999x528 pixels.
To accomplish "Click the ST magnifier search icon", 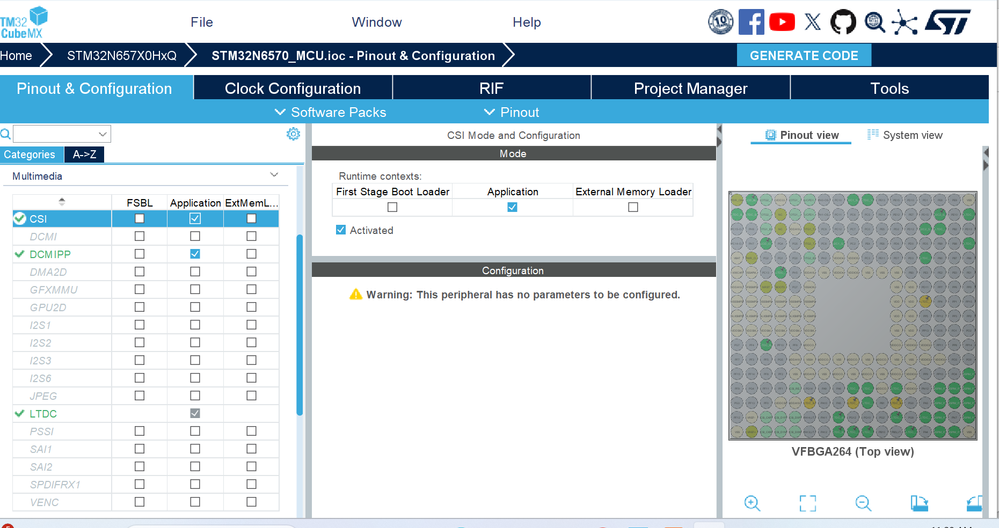I will click(875, 22).
